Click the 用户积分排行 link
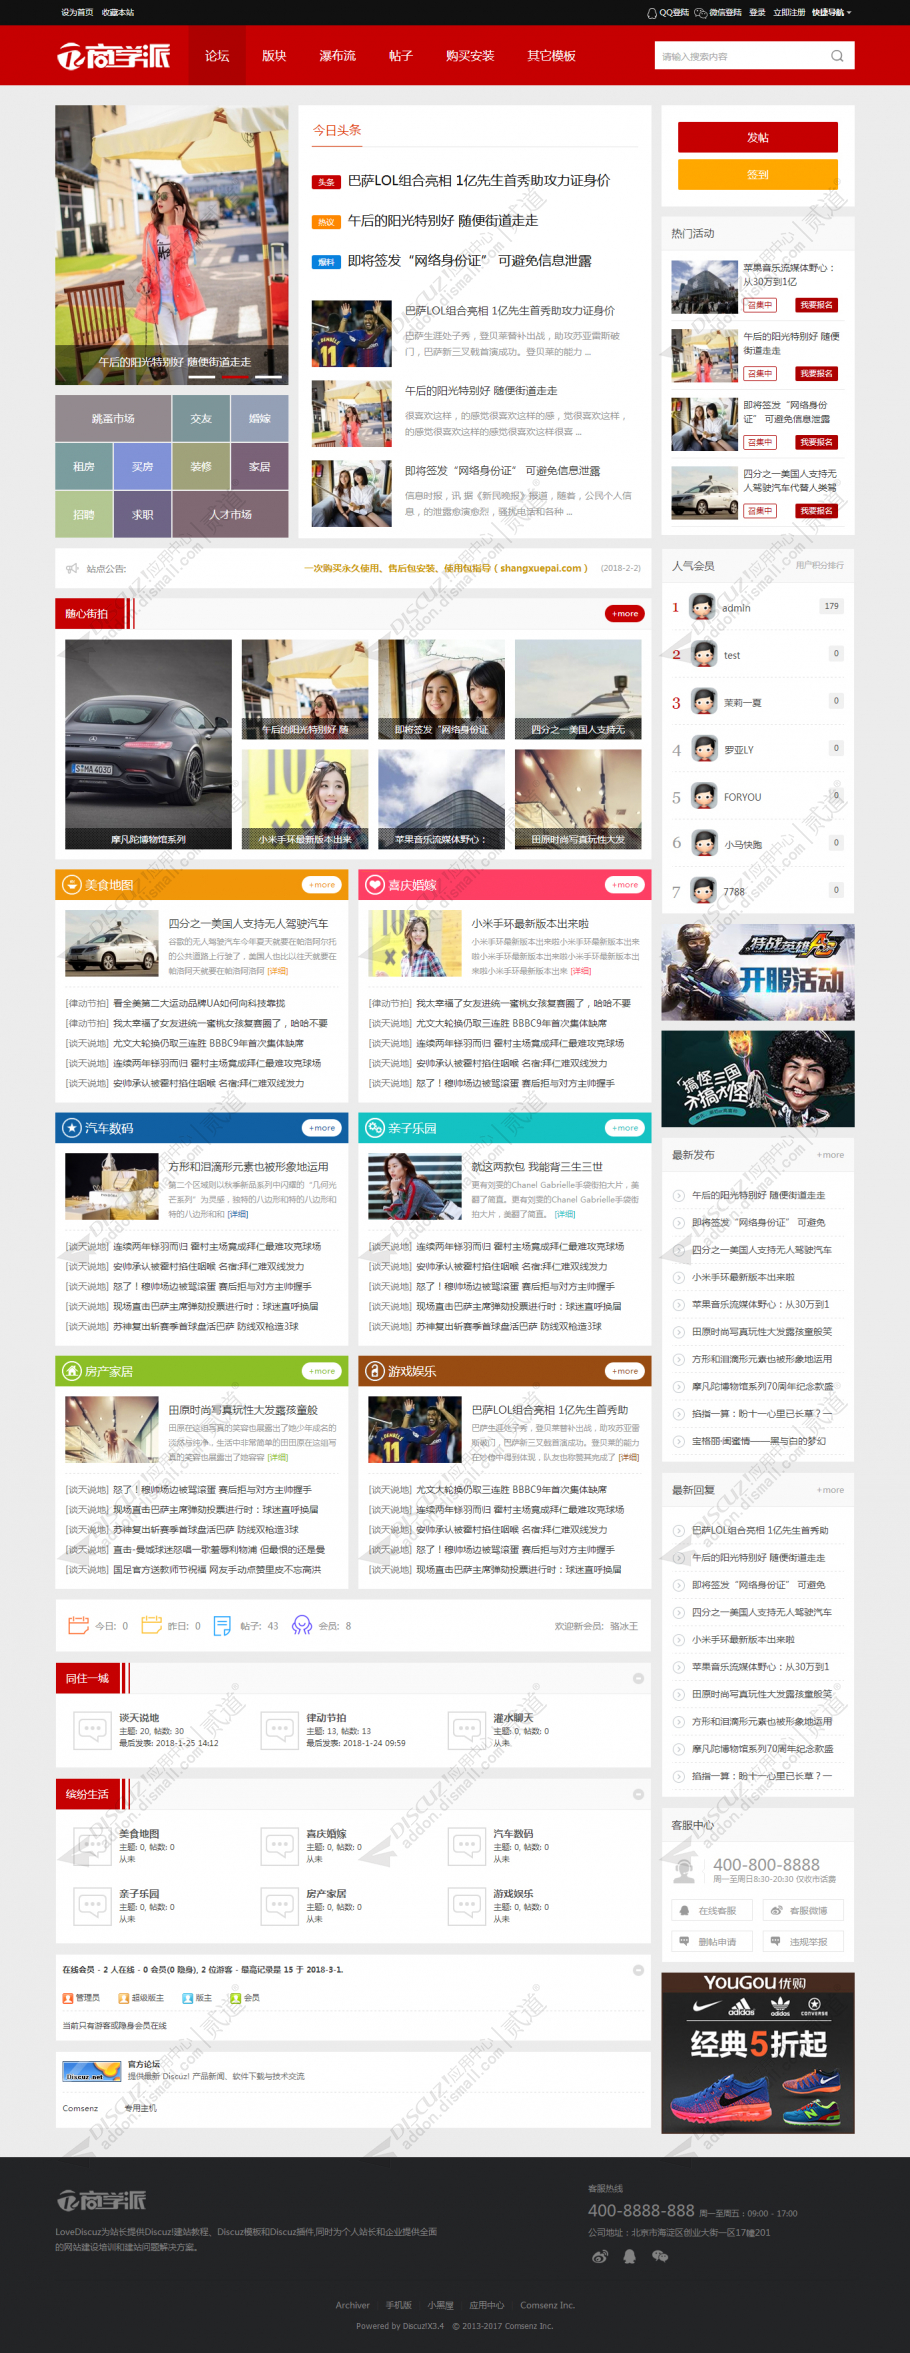The image size is (910, 2353). pyautogui.click(x=820, y=565)
